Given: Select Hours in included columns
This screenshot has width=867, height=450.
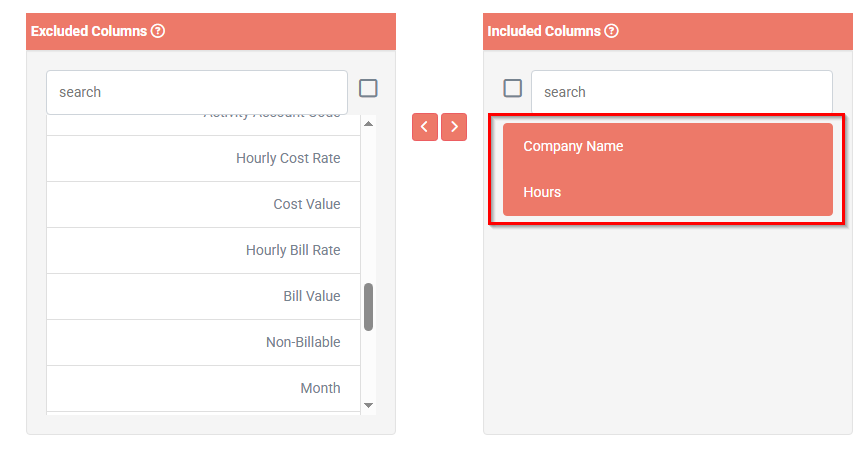Looking at the screenshot, I should click(667, 192).
